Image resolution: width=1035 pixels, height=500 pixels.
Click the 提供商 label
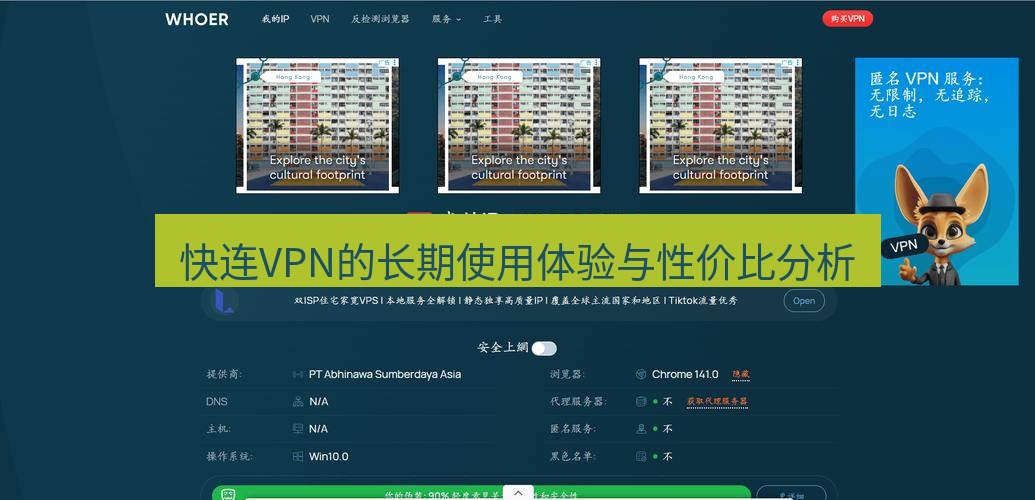pos(224,375)
